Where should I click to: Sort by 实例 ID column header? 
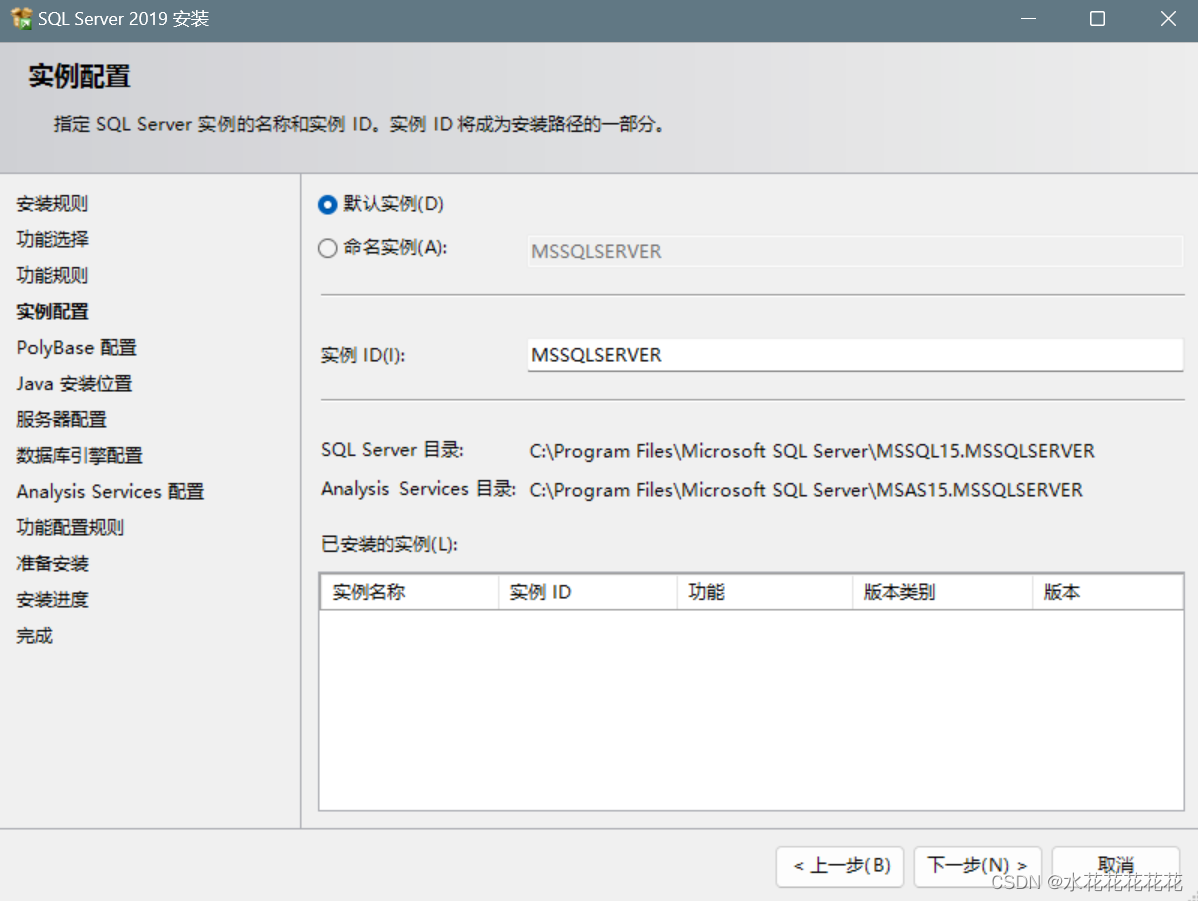click(588, 592)
